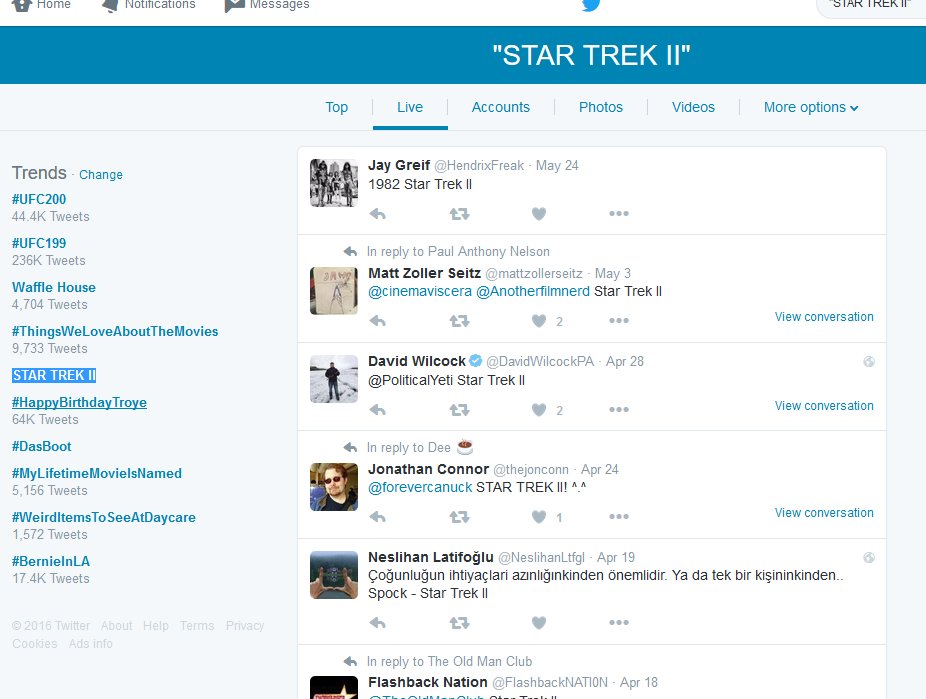
Task: Open more options on Jay Greif's tweet
Action: (619, 214)
